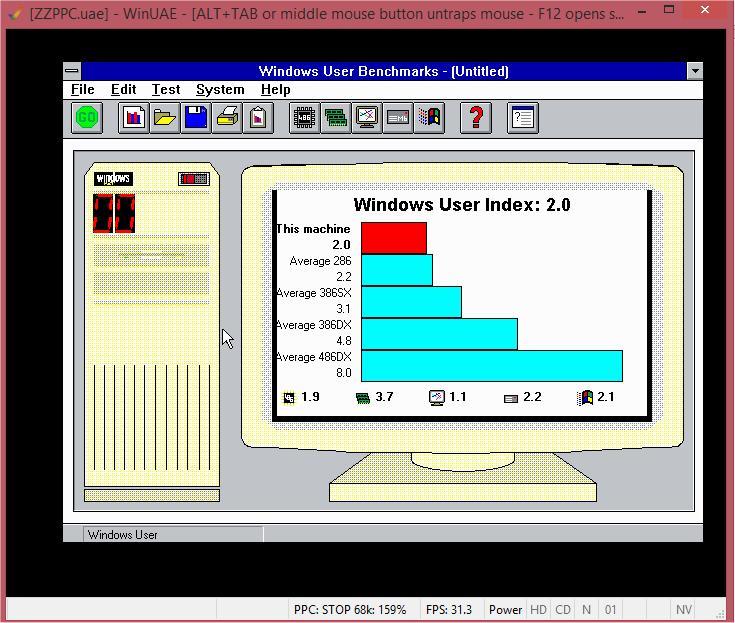Screen dimensions: 735x623
Task: Click the 'Average 386SX' label
Action: click(314, 293)
